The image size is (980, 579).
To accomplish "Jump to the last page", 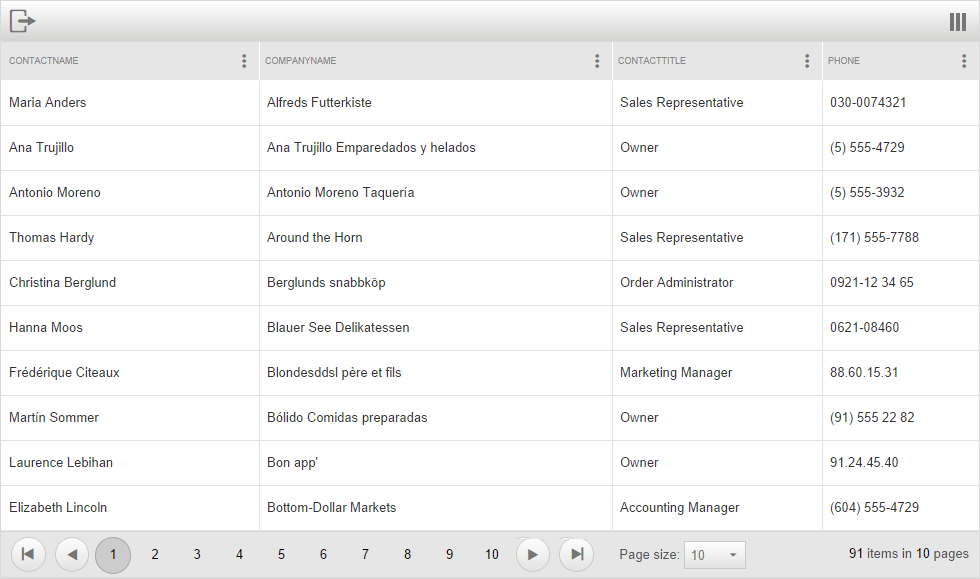I will tap(576, 554).
